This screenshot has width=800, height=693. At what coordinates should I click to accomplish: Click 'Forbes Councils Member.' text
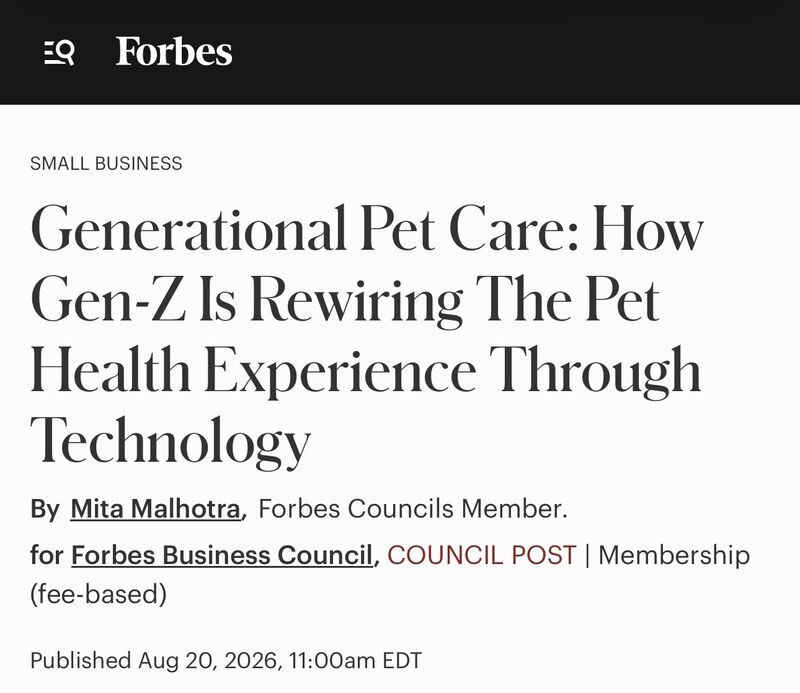tap(413, 508)
